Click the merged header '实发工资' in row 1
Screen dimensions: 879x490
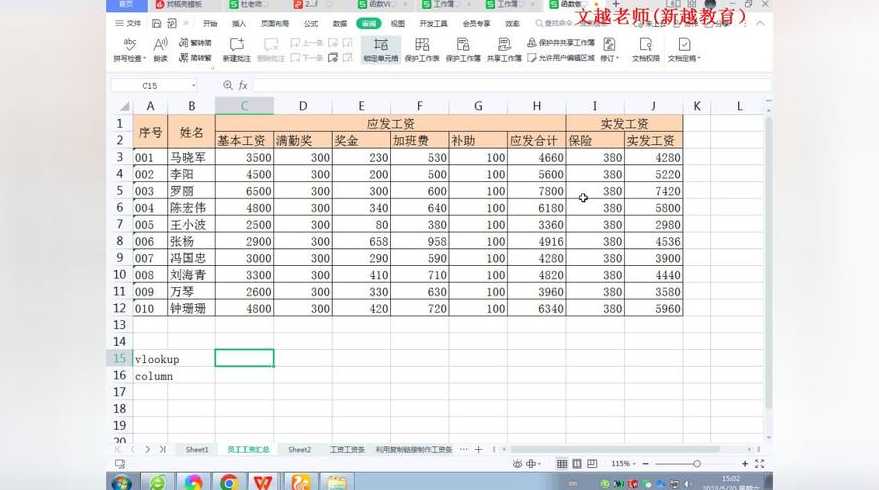(624, 123)
